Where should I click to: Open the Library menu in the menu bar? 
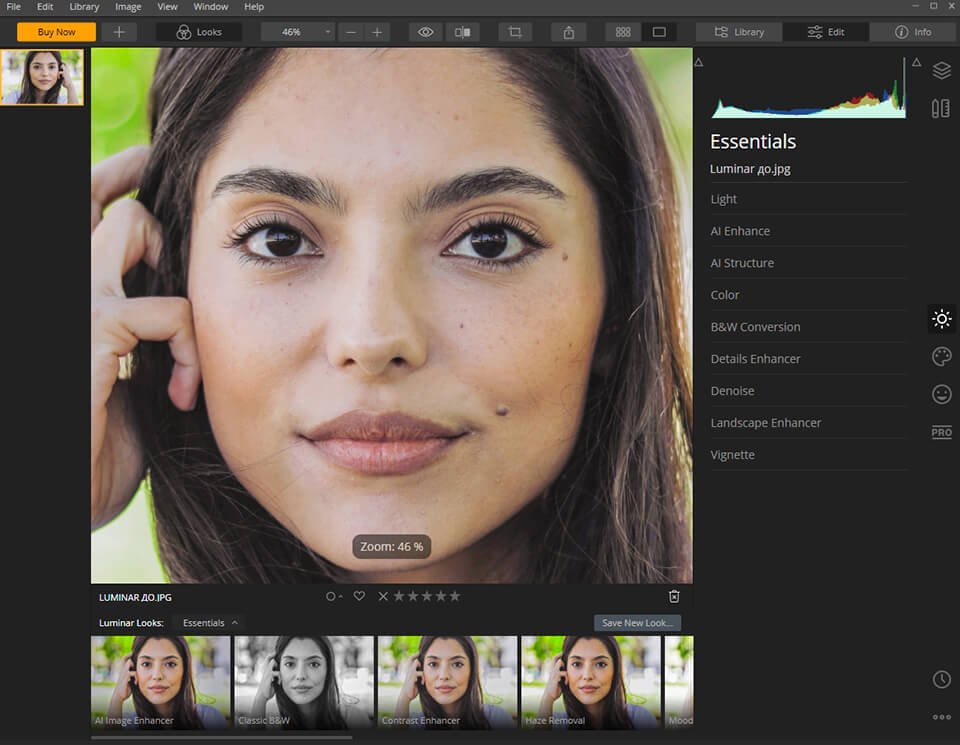(84, 6)
